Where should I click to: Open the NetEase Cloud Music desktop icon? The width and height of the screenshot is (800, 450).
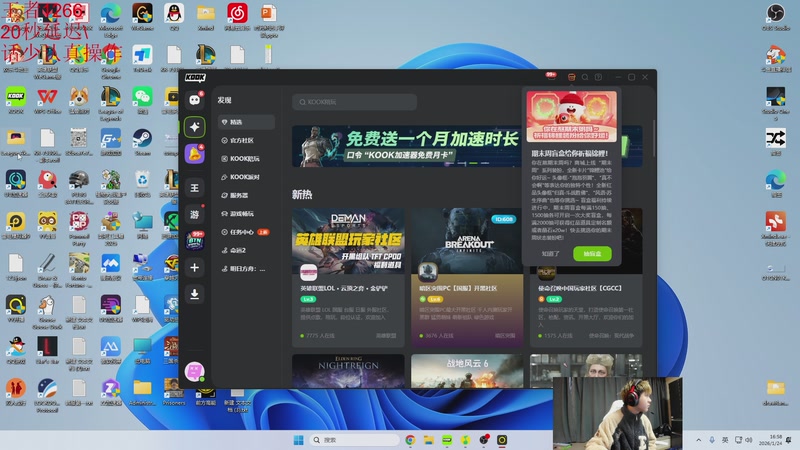[237, 17]
